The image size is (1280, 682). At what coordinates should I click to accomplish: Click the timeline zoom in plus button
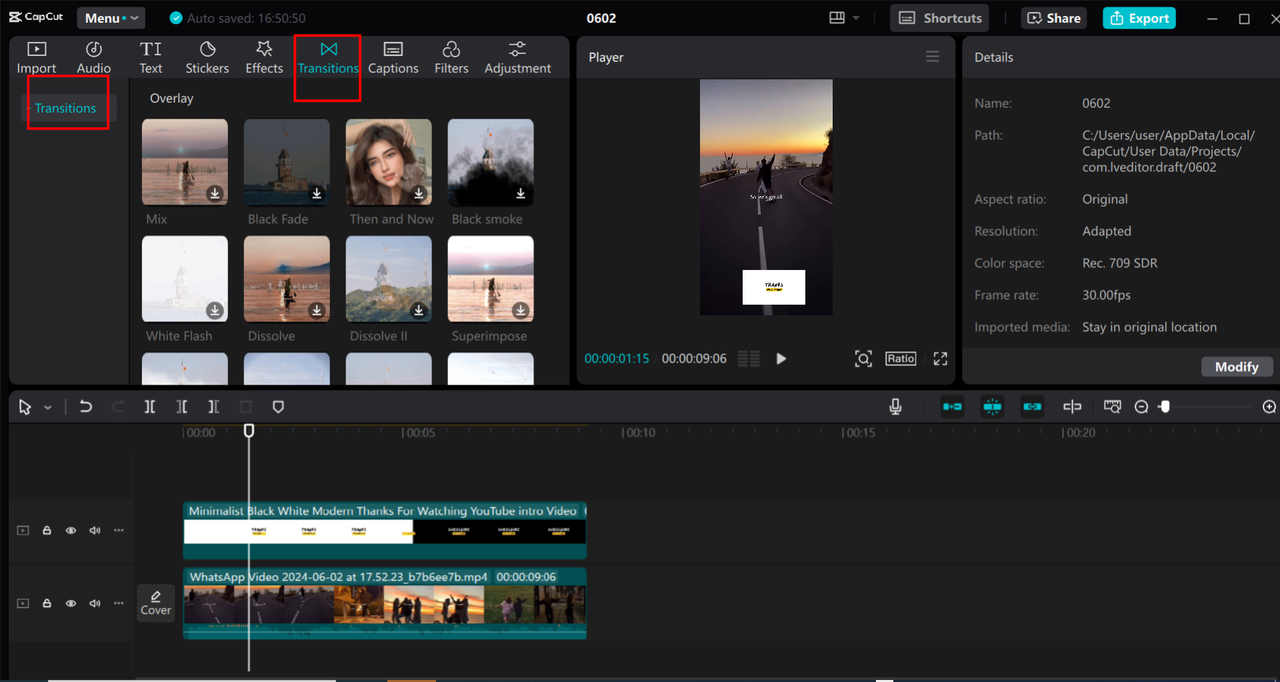pyautogui.click(x=1269, y=407)
